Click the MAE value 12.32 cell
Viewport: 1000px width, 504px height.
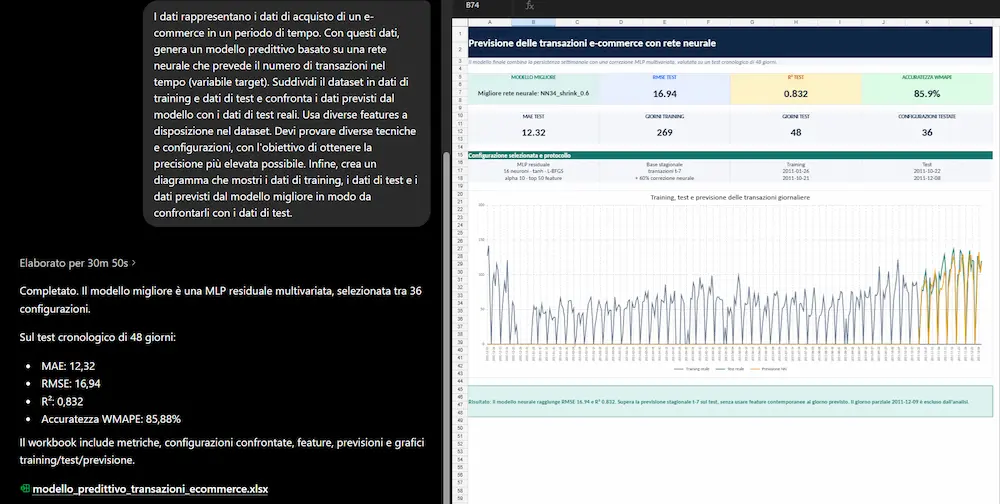coord(533,133)
